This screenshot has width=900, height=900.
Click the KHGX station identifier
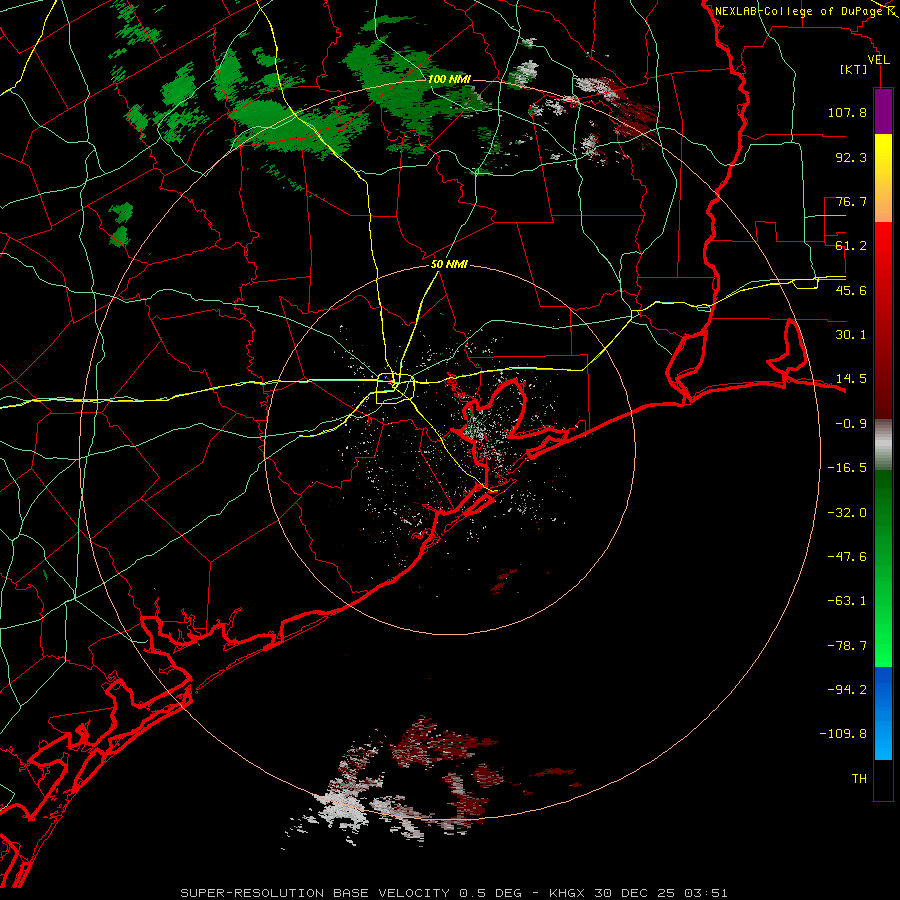coord(567,893)
